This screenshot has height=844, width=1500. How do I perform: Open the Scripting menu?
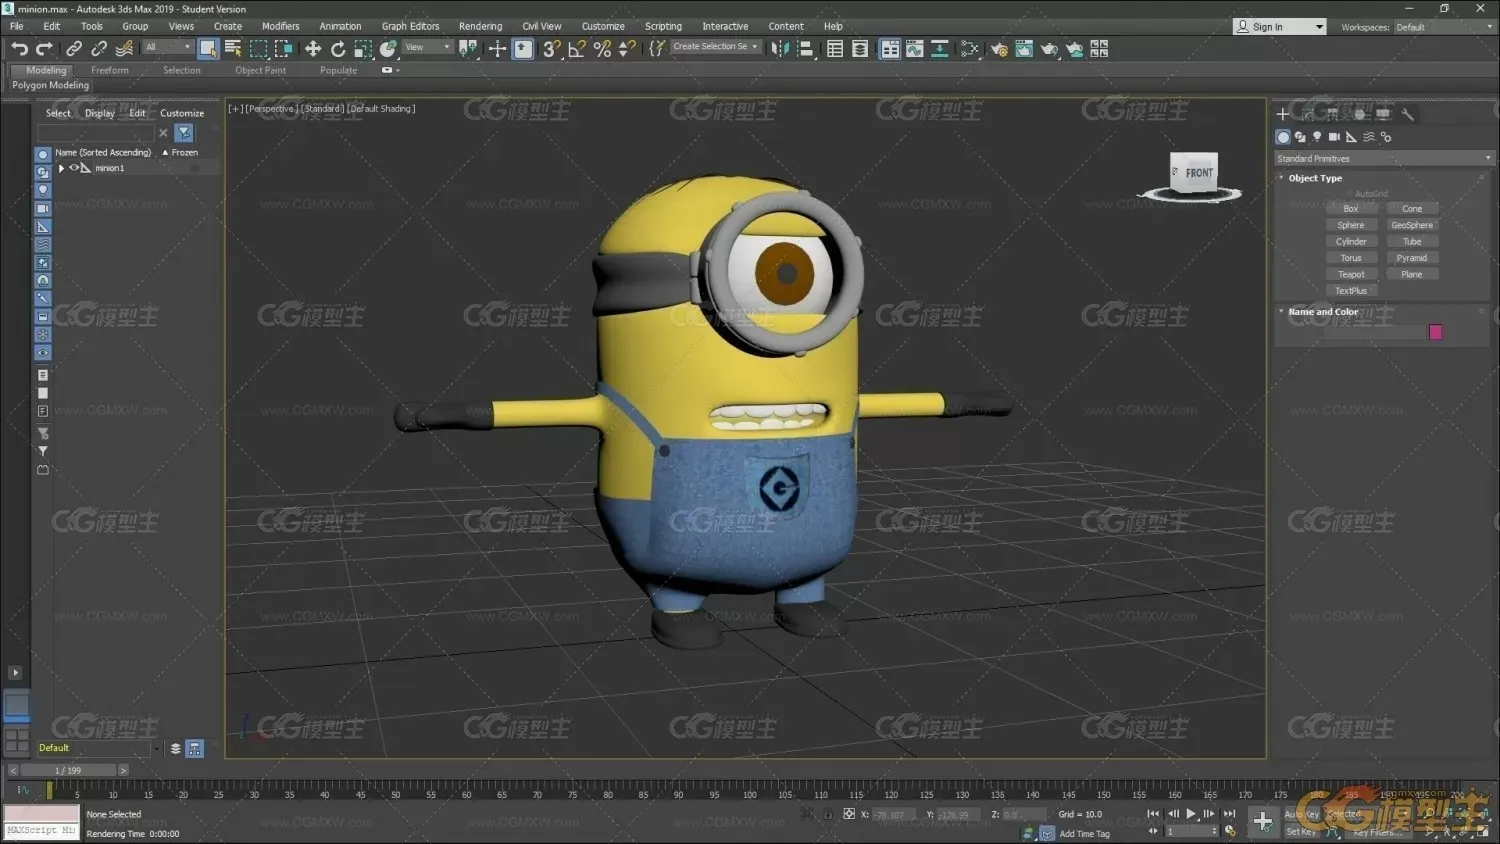point(663,26)
